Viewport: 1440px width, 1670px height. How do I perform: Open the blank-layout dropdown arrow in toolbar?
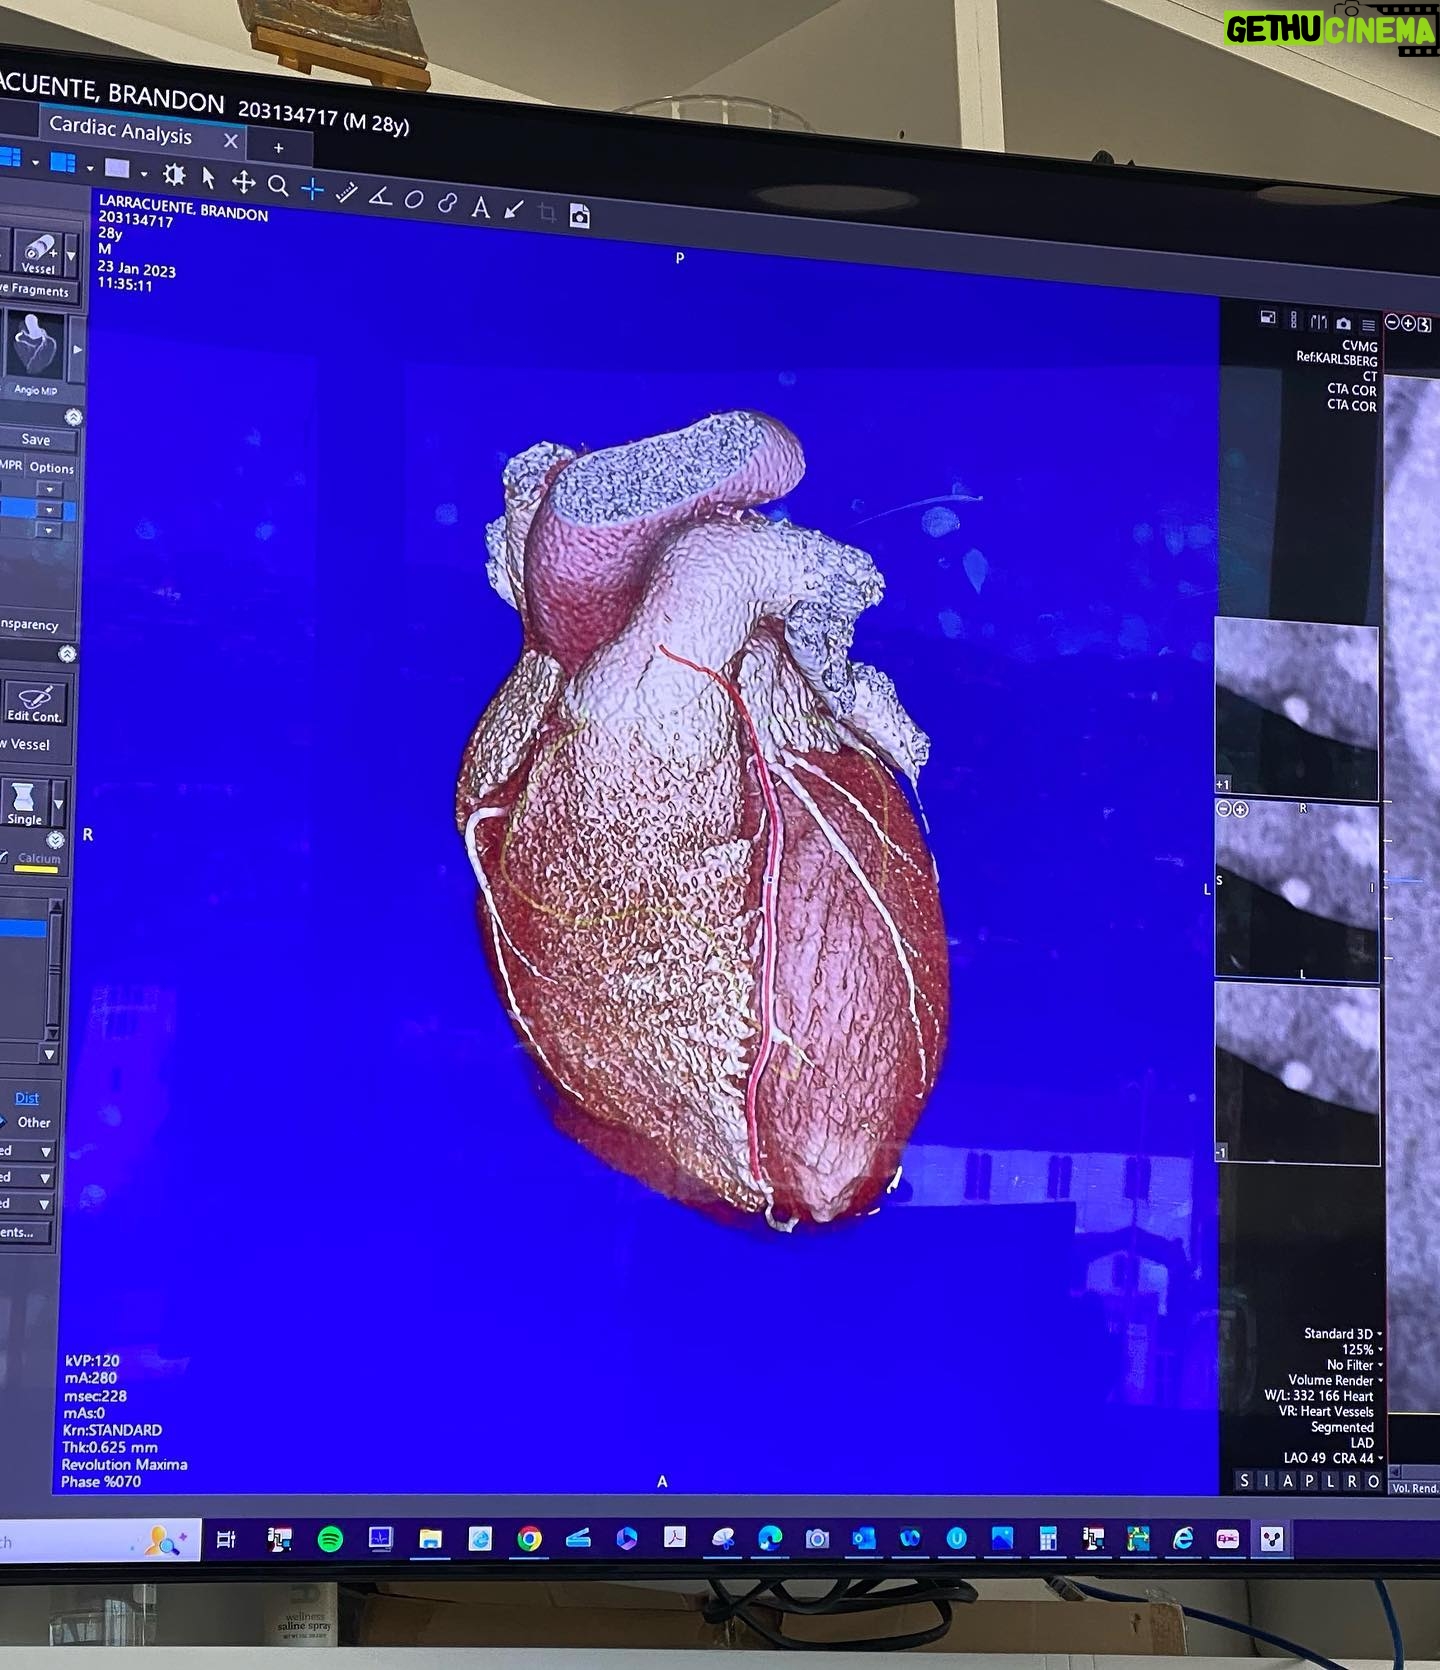click(144, 173)
